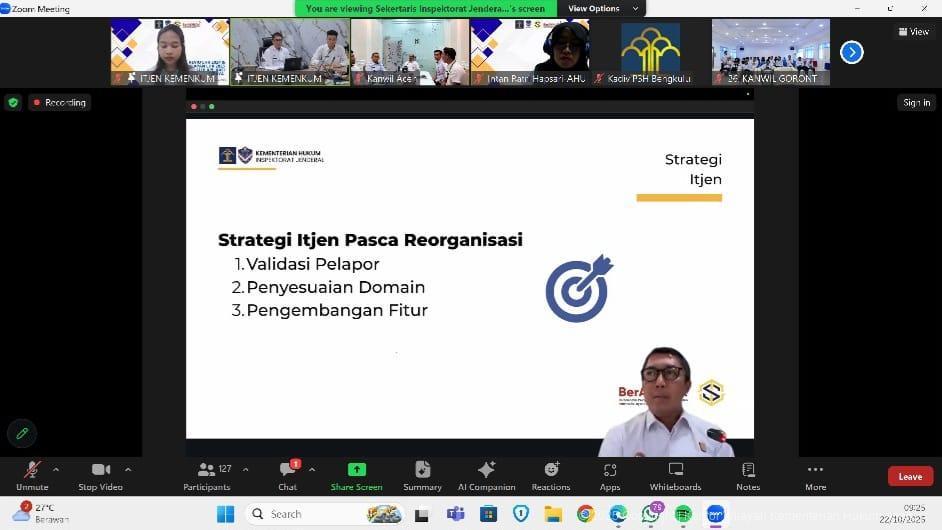Open the View layout menu
The width and height of the screenshot is (942, 530).
tap(912, 32)
